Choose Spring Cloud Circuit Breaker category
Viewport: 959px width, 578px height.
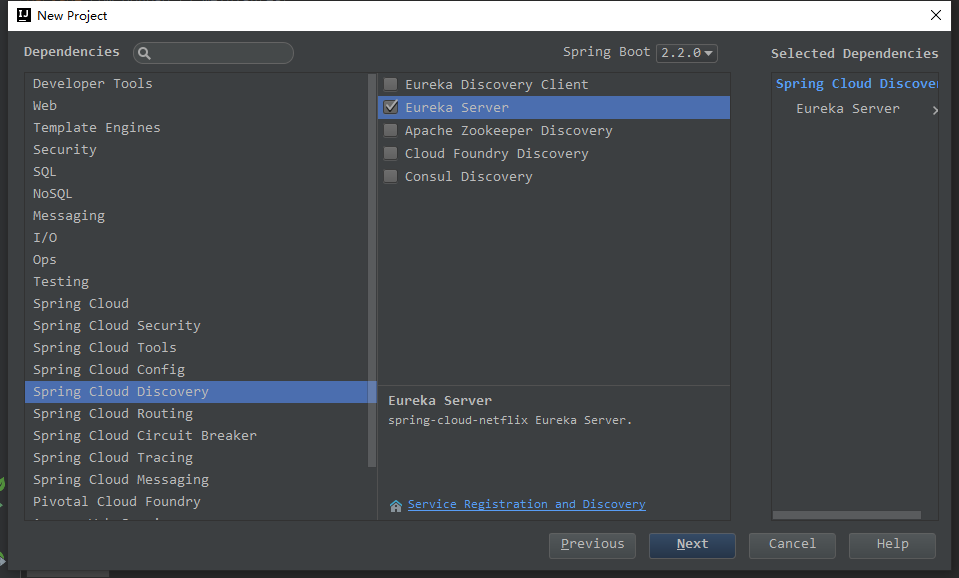coord(145,436)
